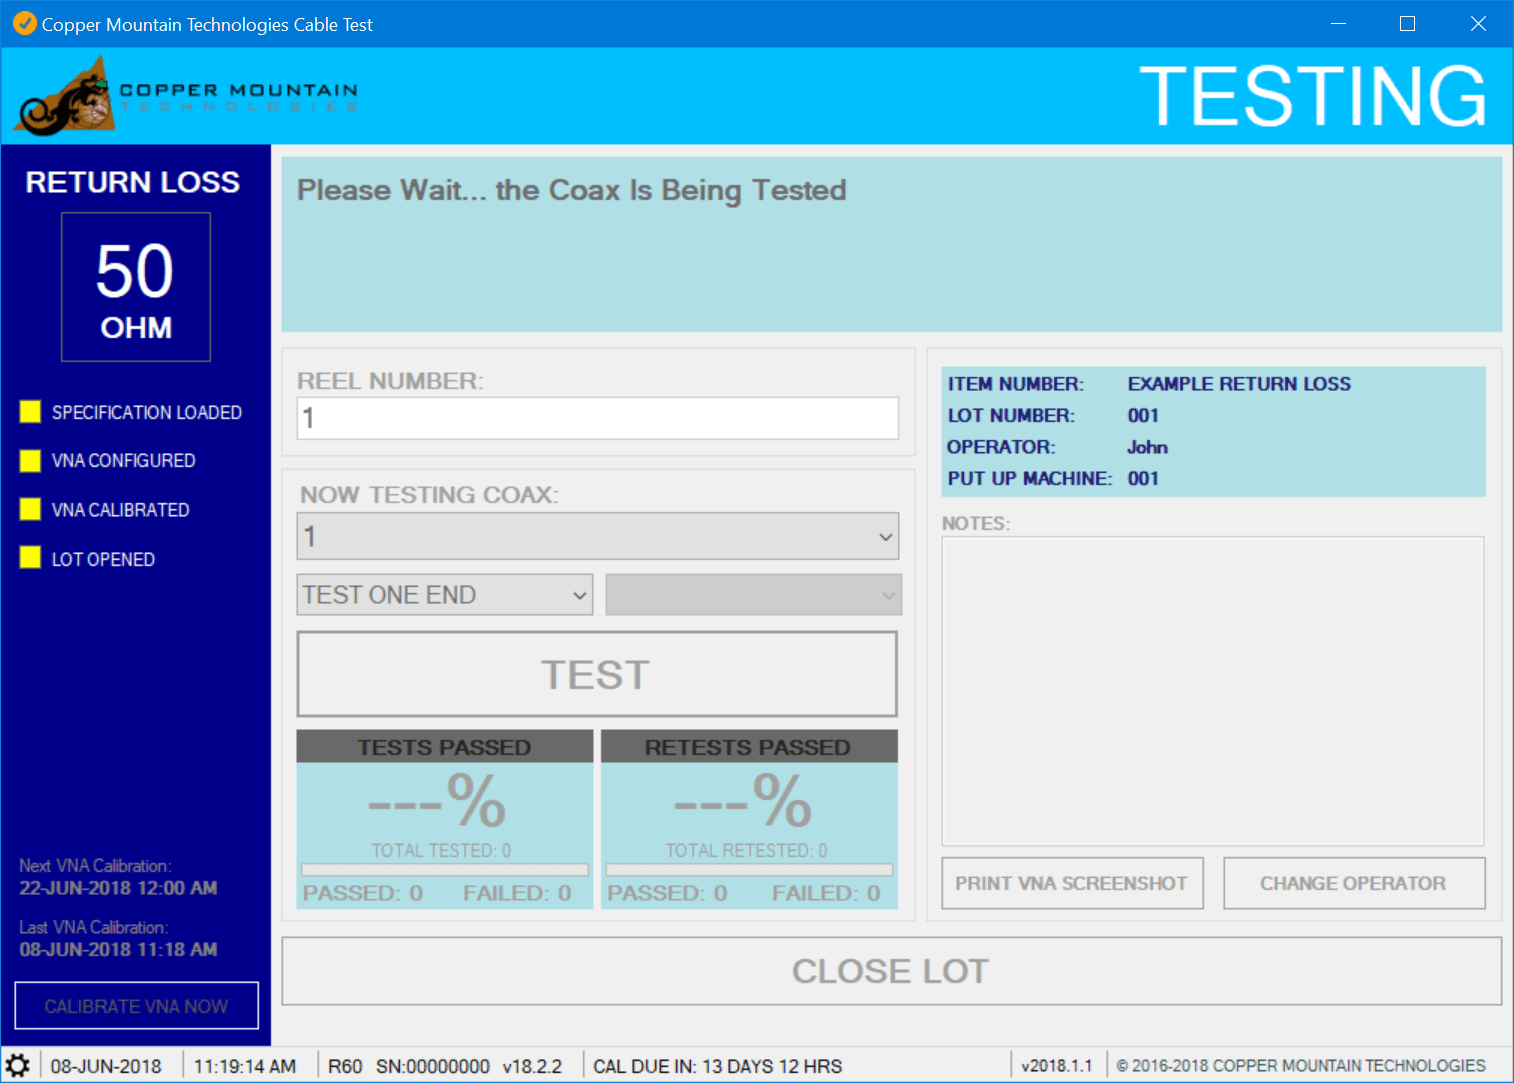Click the Retests Passed header

tap(749, 747)
